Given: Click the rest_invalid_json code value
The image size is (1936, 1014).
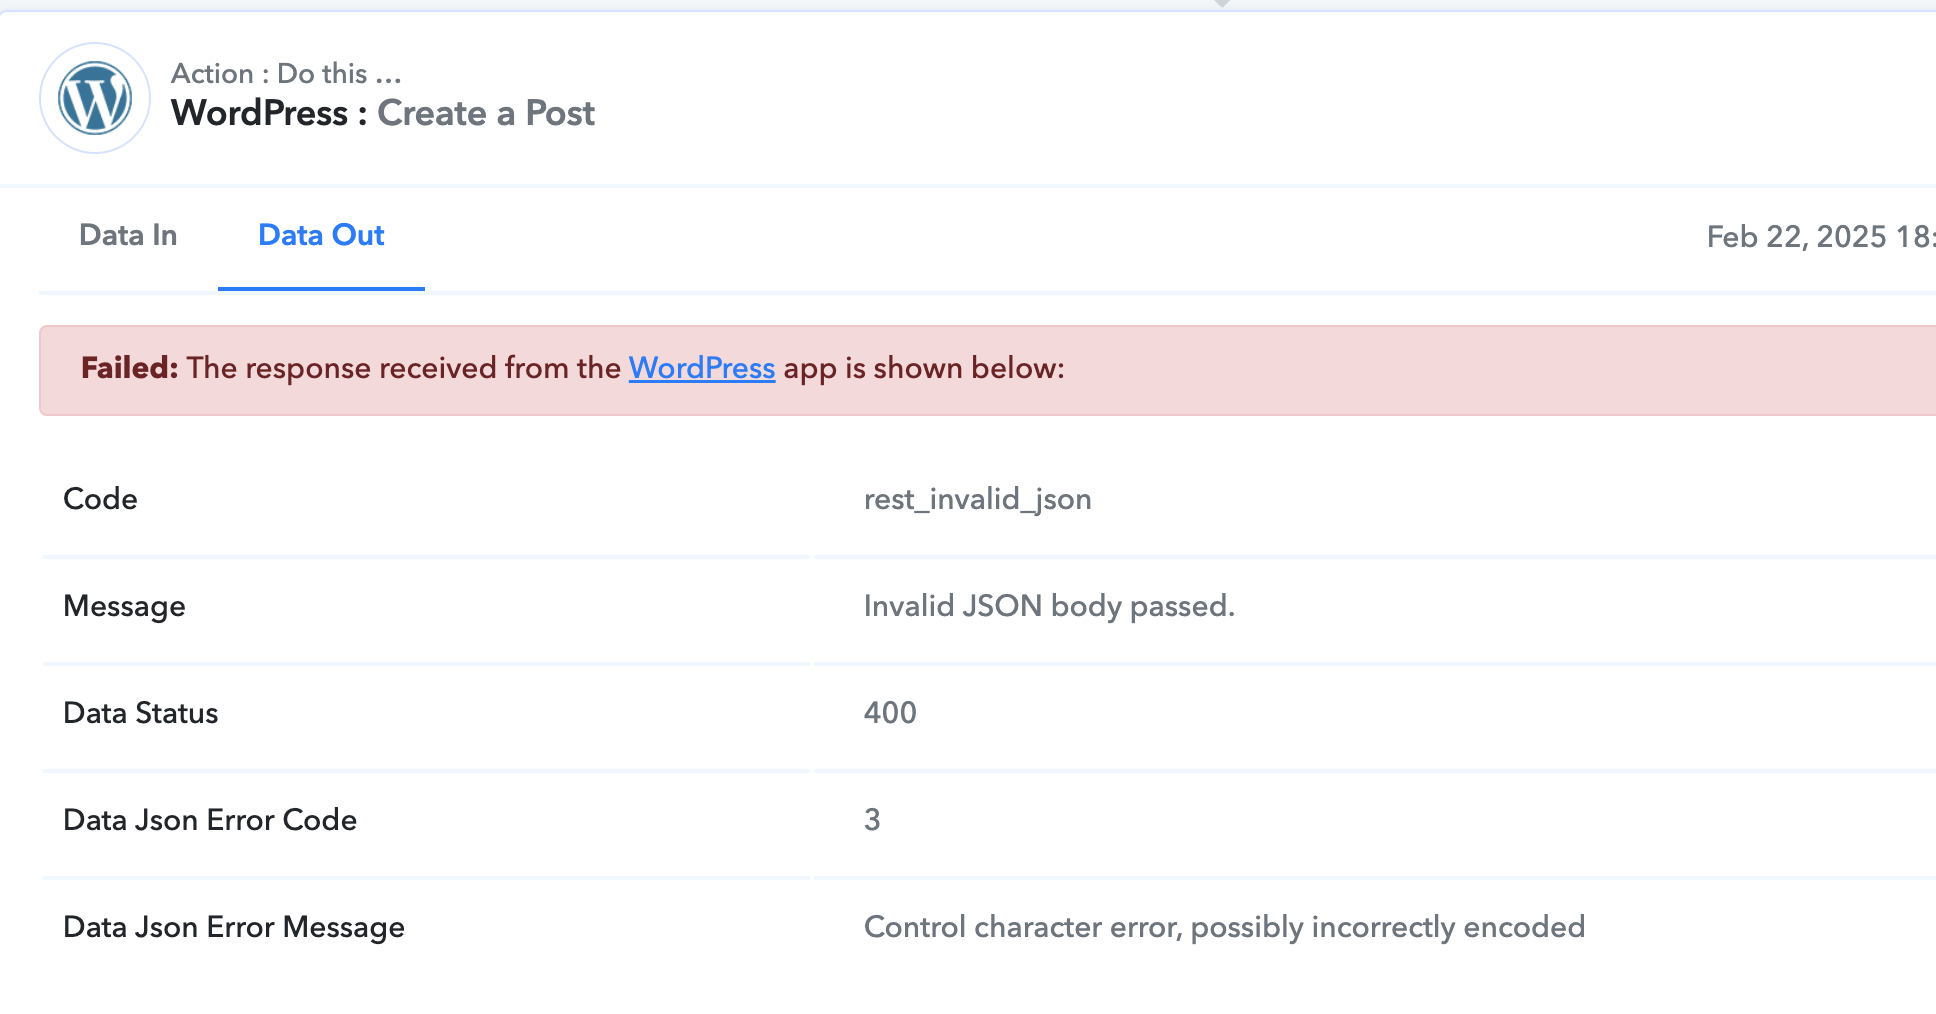Looking at the screenshot, I should point(977,499).
